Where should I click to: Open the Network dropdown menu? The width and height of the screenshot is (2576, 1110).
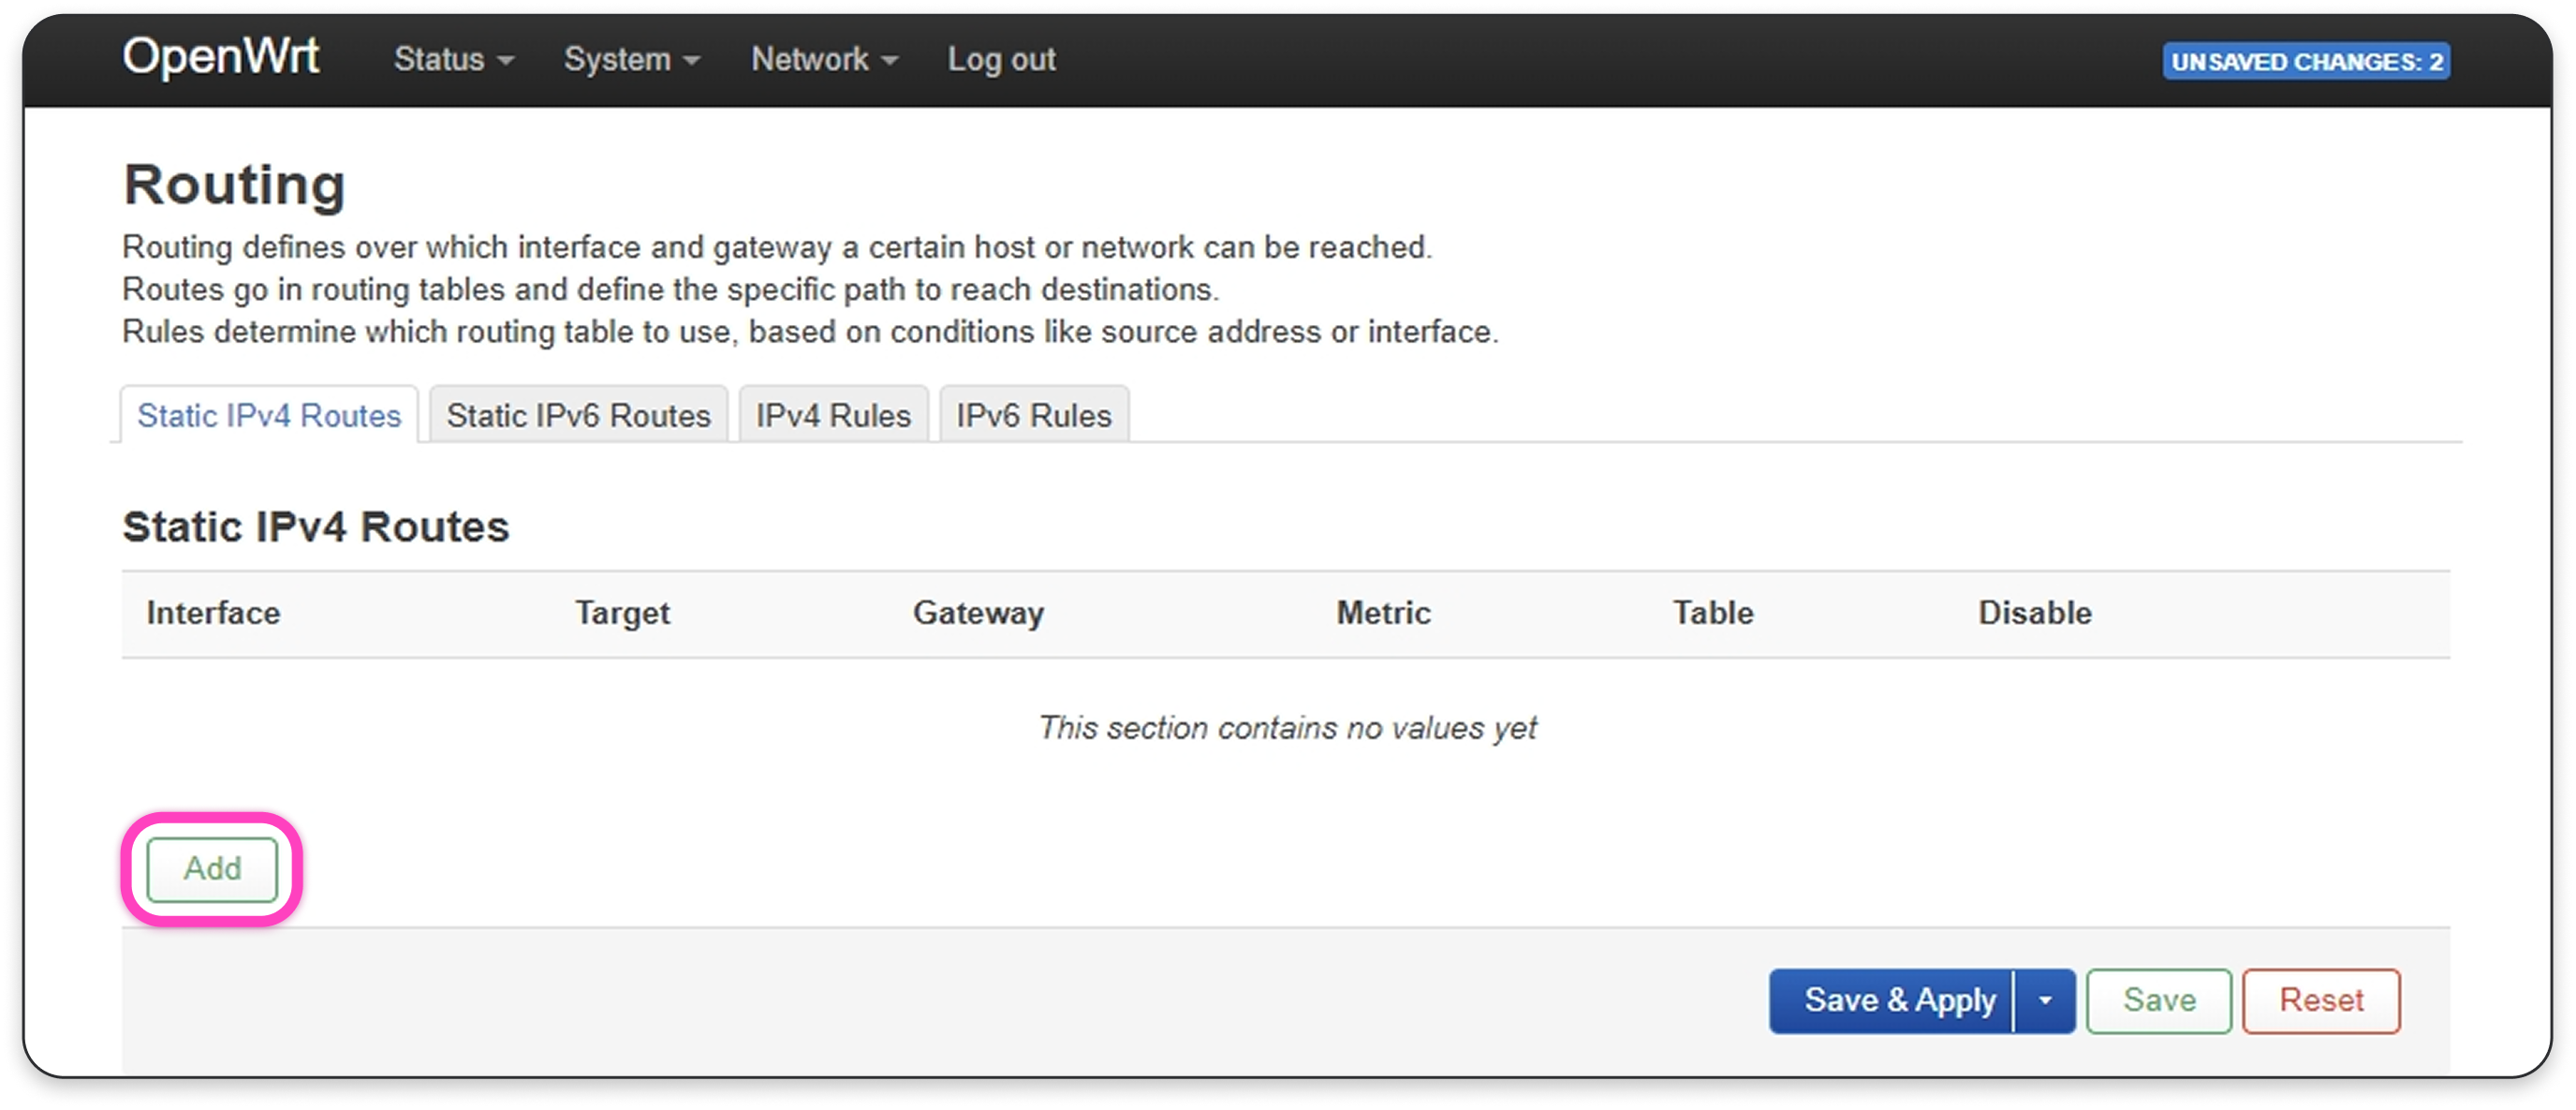click(x=824, y=60)
